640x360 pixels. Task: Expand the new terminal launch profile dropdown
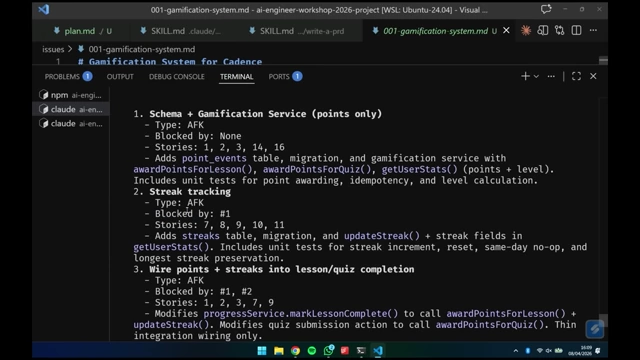[x=536, y=76]
